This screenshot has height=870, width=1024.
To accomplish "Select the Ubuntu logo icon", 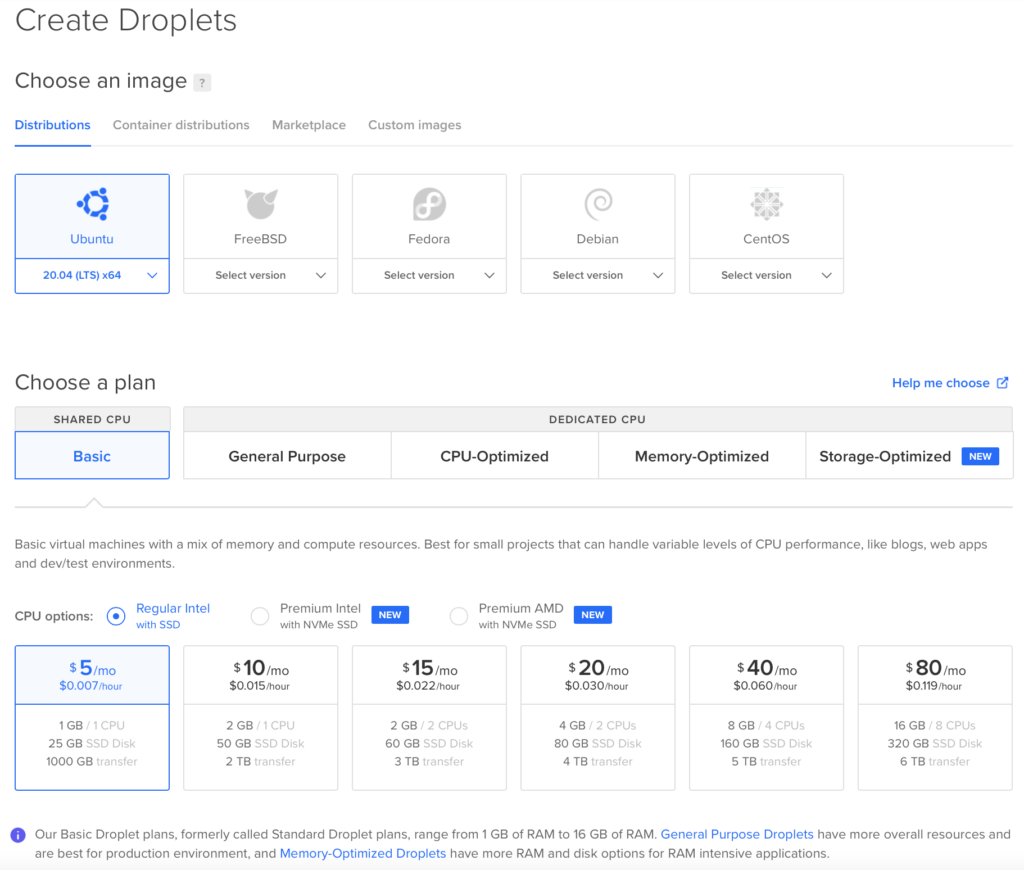I will 93,204.
